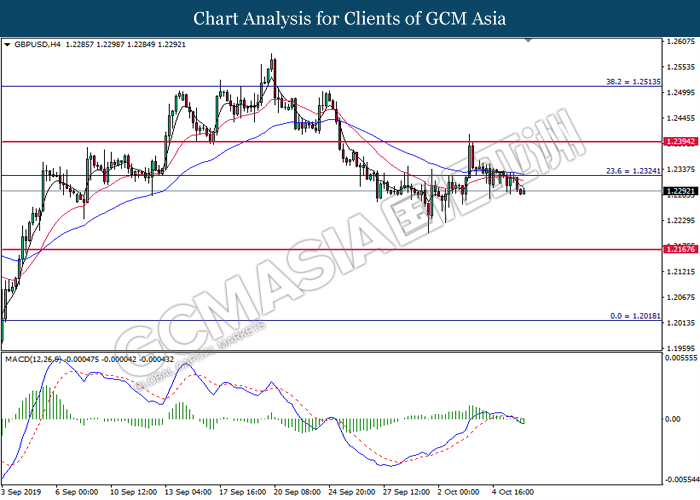Click the chart title mentioning GCM Asia
700x500 pixels.
click(349, 18)
